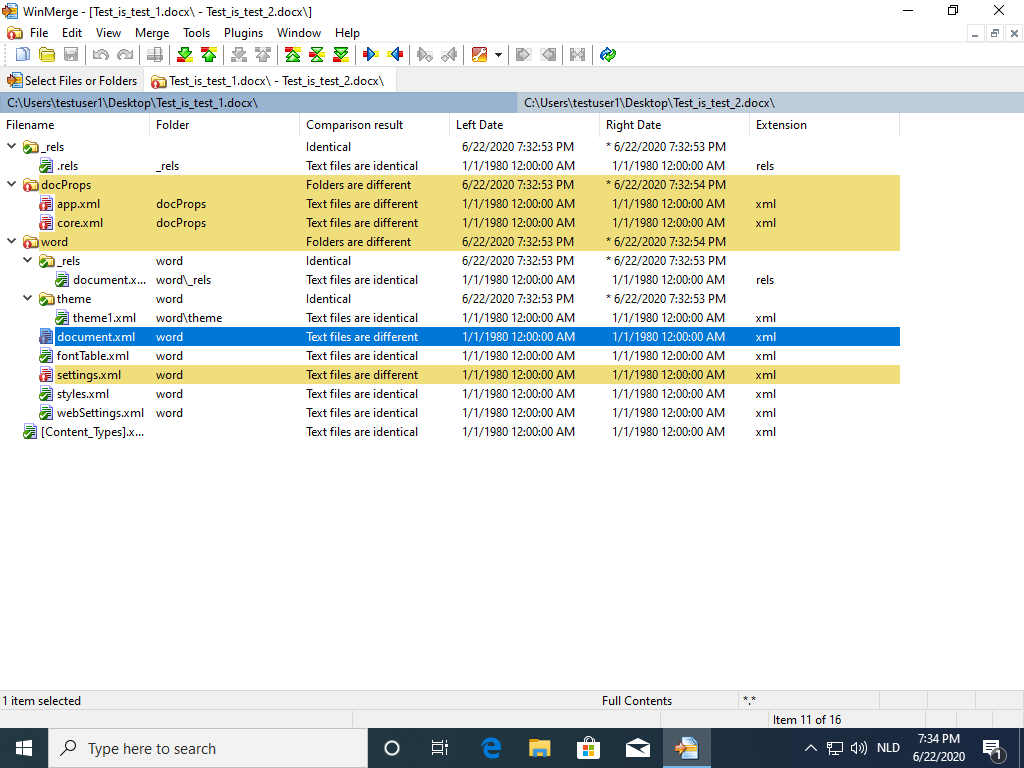Click the Save floppy disk icon
Screen dimensions: 1024x768
pyautogui.click(x=71, y=55)
